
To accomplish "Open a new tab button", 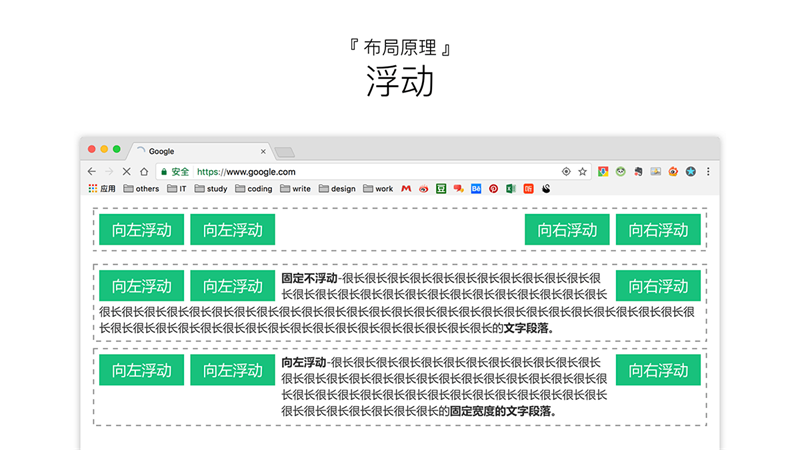I will pos(285,152).
